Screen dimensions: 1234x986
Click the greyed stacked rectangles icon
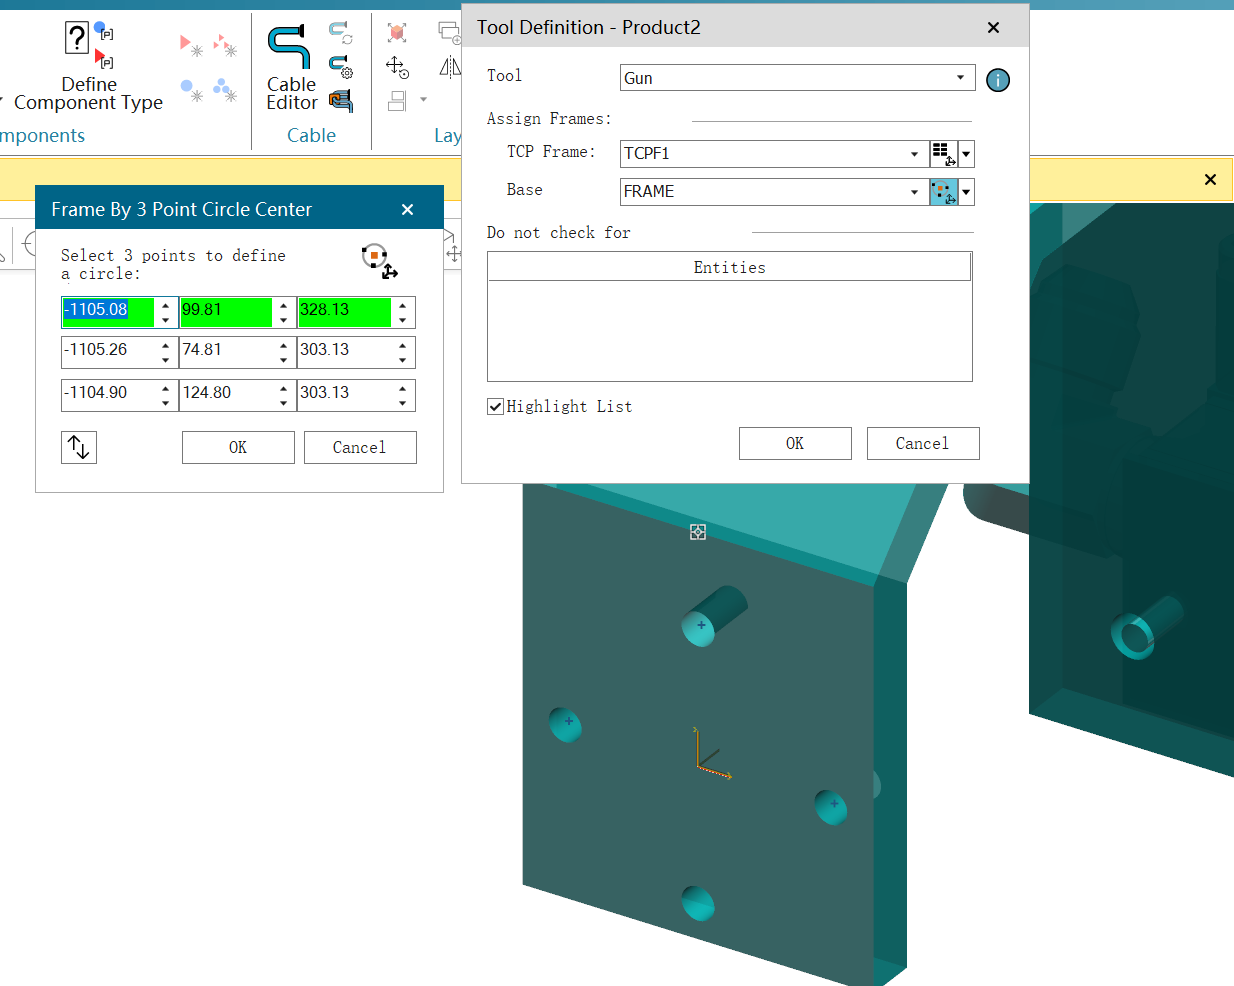point(397,100)
